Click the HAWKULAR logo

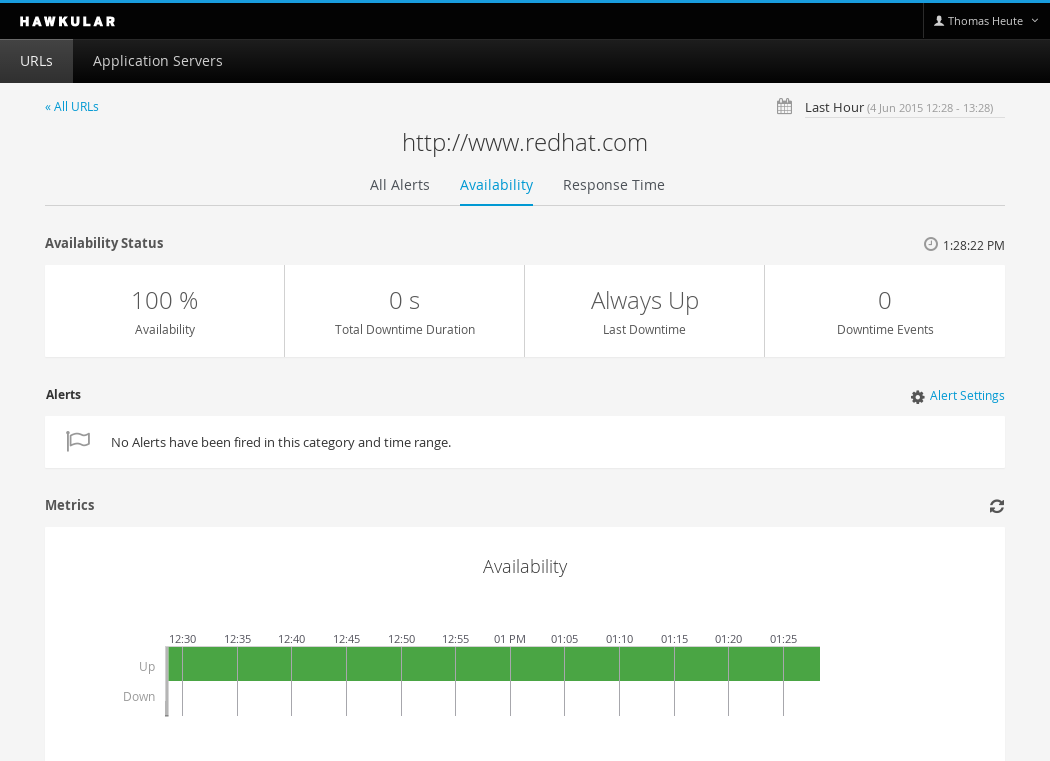coord(68,21)
